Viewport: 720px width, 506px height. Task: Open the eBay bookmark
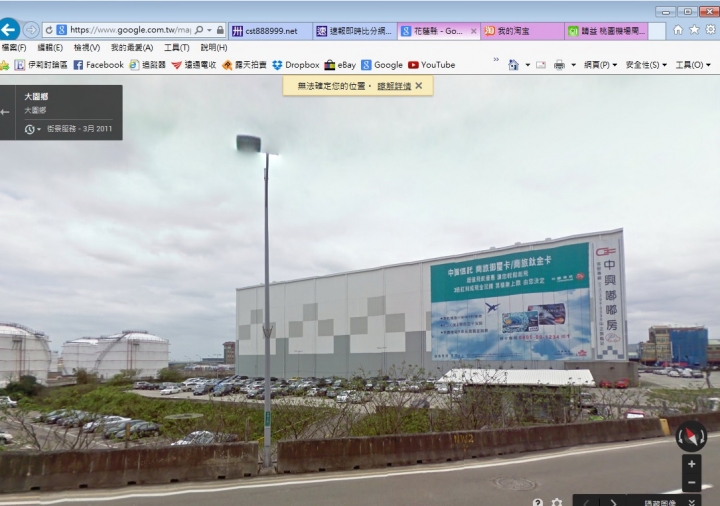pyautogui.click(x=340, y=65)
